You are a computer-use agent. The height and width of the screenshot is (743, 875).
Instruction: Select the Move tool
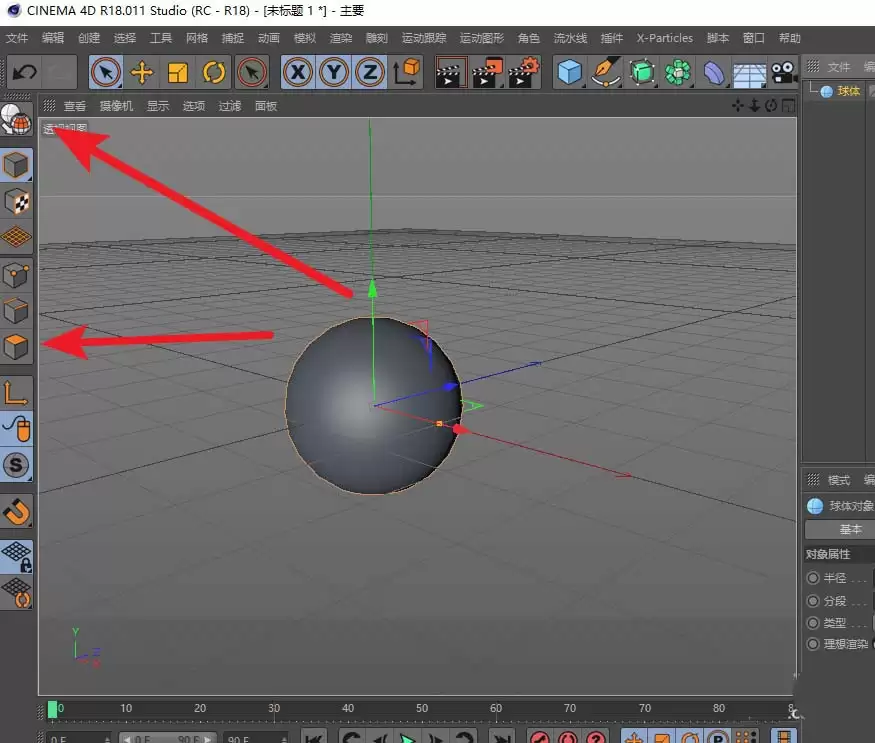pos(142,72)
